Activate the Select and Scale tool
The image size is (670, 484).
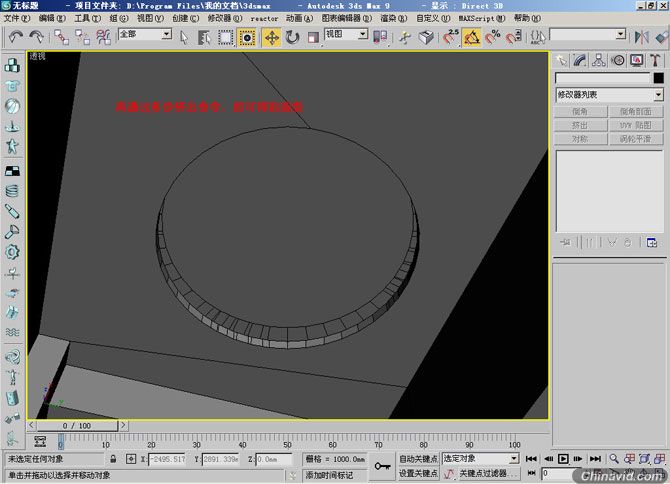point(313,38)
